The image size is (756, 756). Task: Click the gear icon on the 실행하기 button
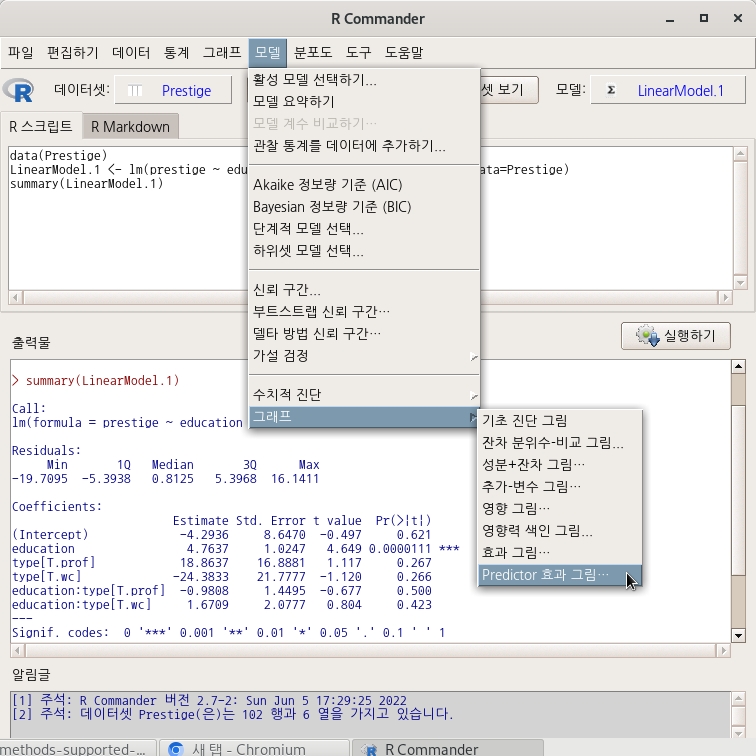click(647, 336)
